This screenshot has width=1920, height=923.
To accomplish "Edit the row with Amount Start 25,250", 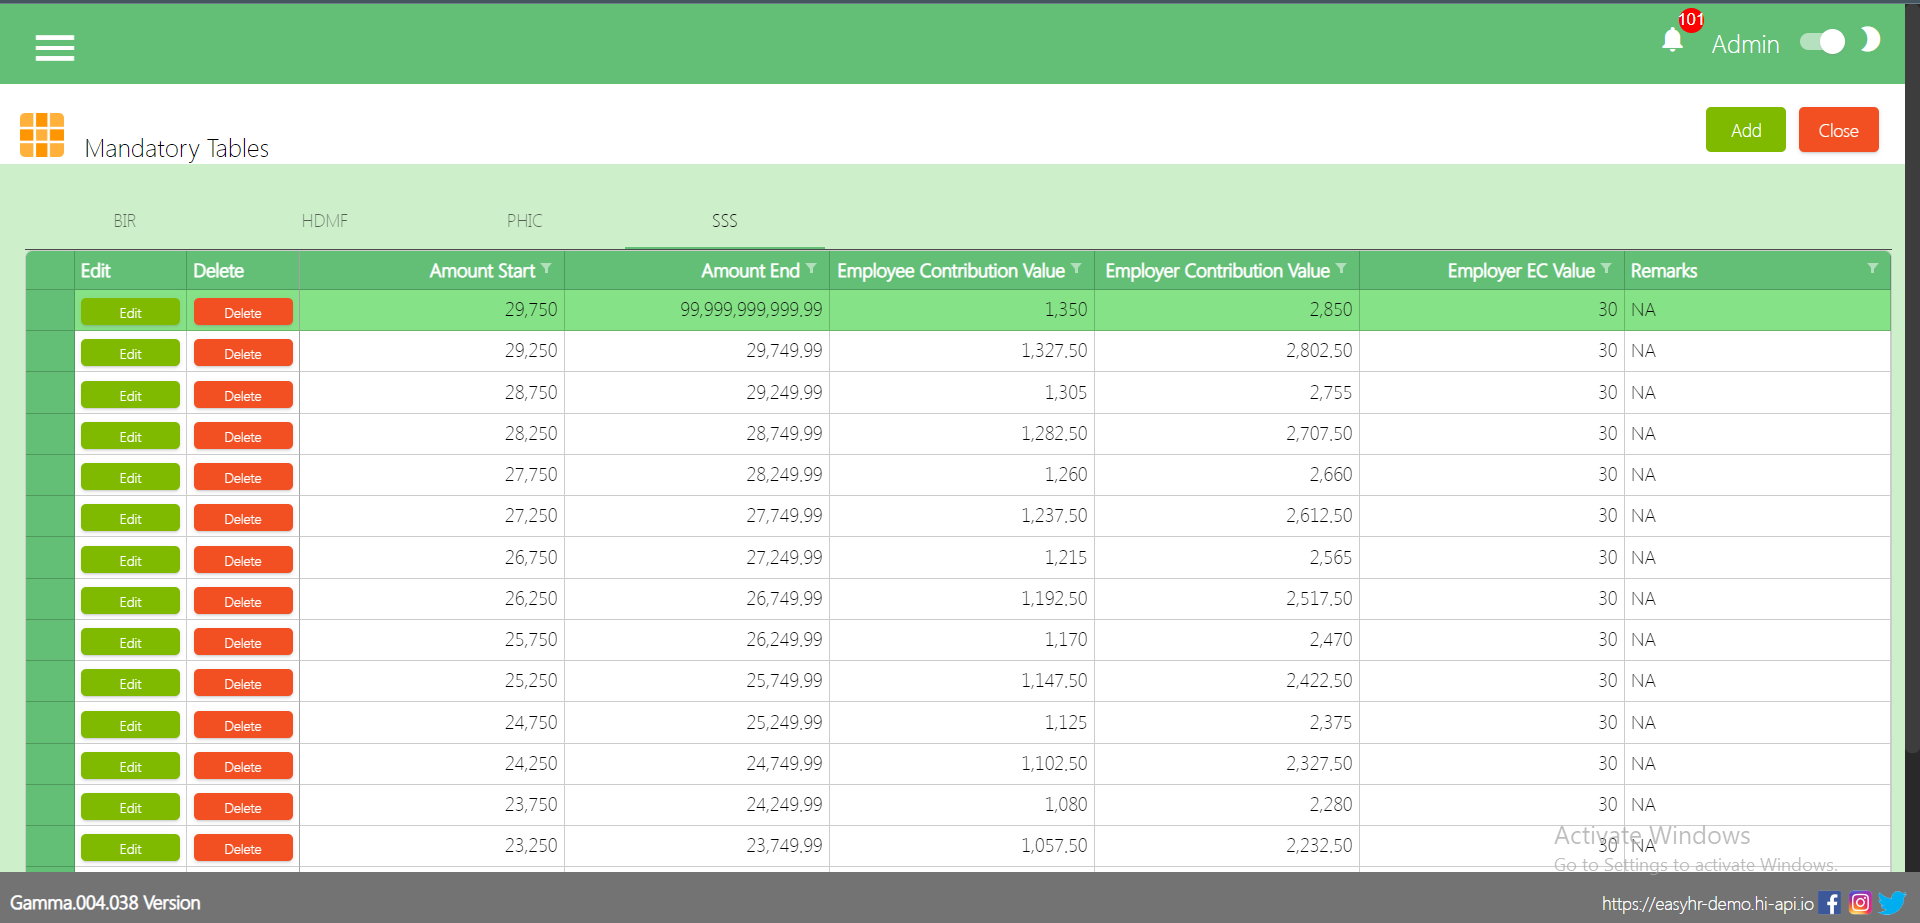I will click(x=130, y=683).
